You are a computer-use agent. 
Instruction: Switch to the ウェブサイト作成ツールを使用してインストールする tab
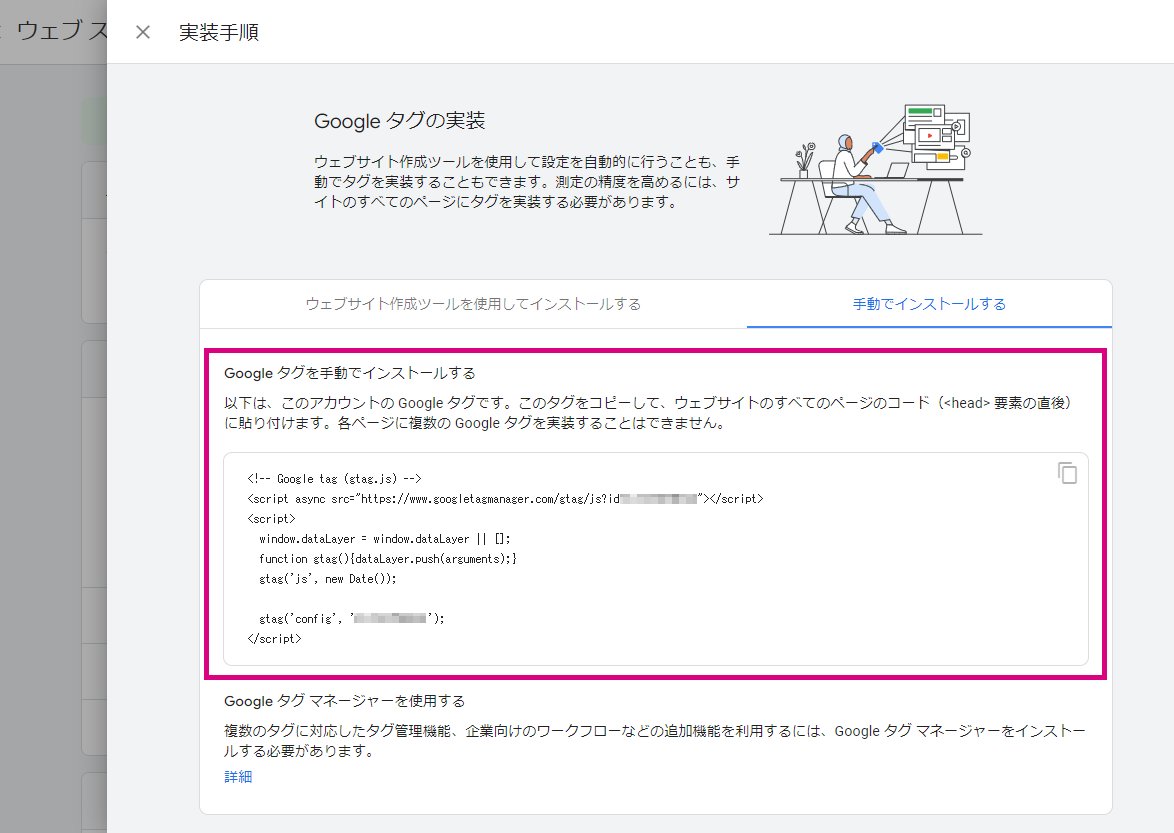[473, 304]
